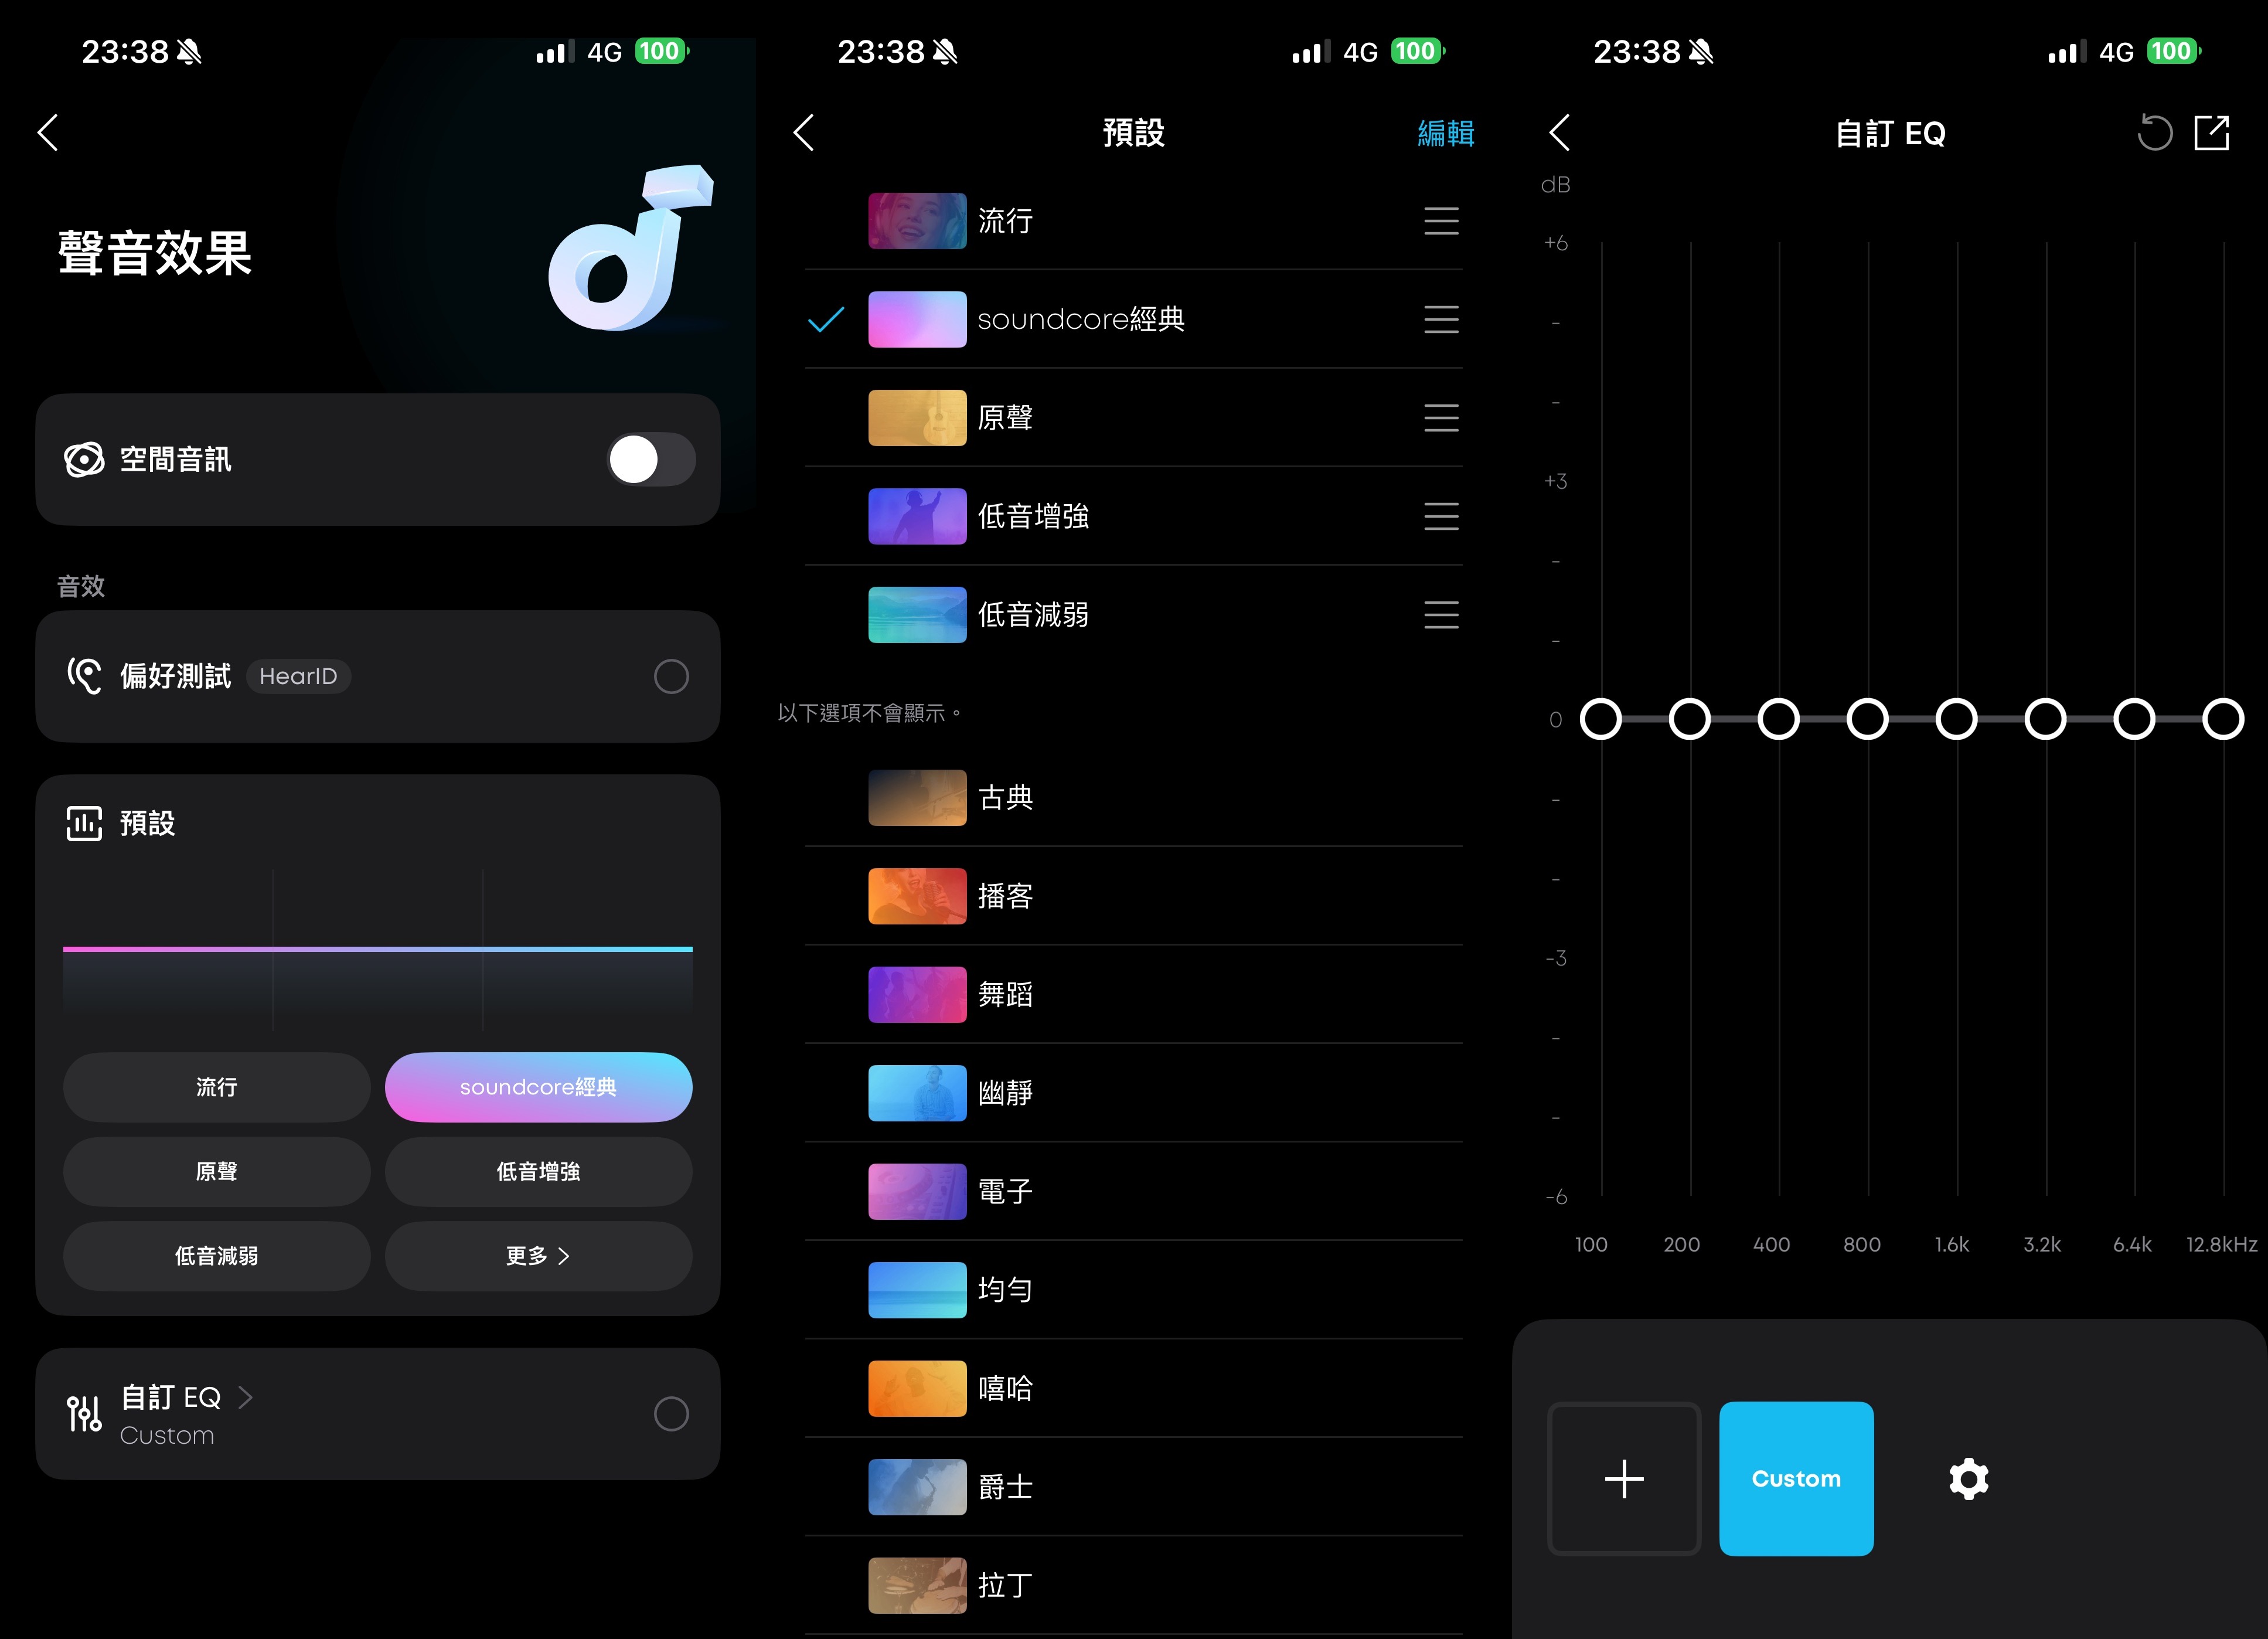2268x1639 pixels.
Task: Select the 低音增強 preset pill button
Action: point(538,1171)
